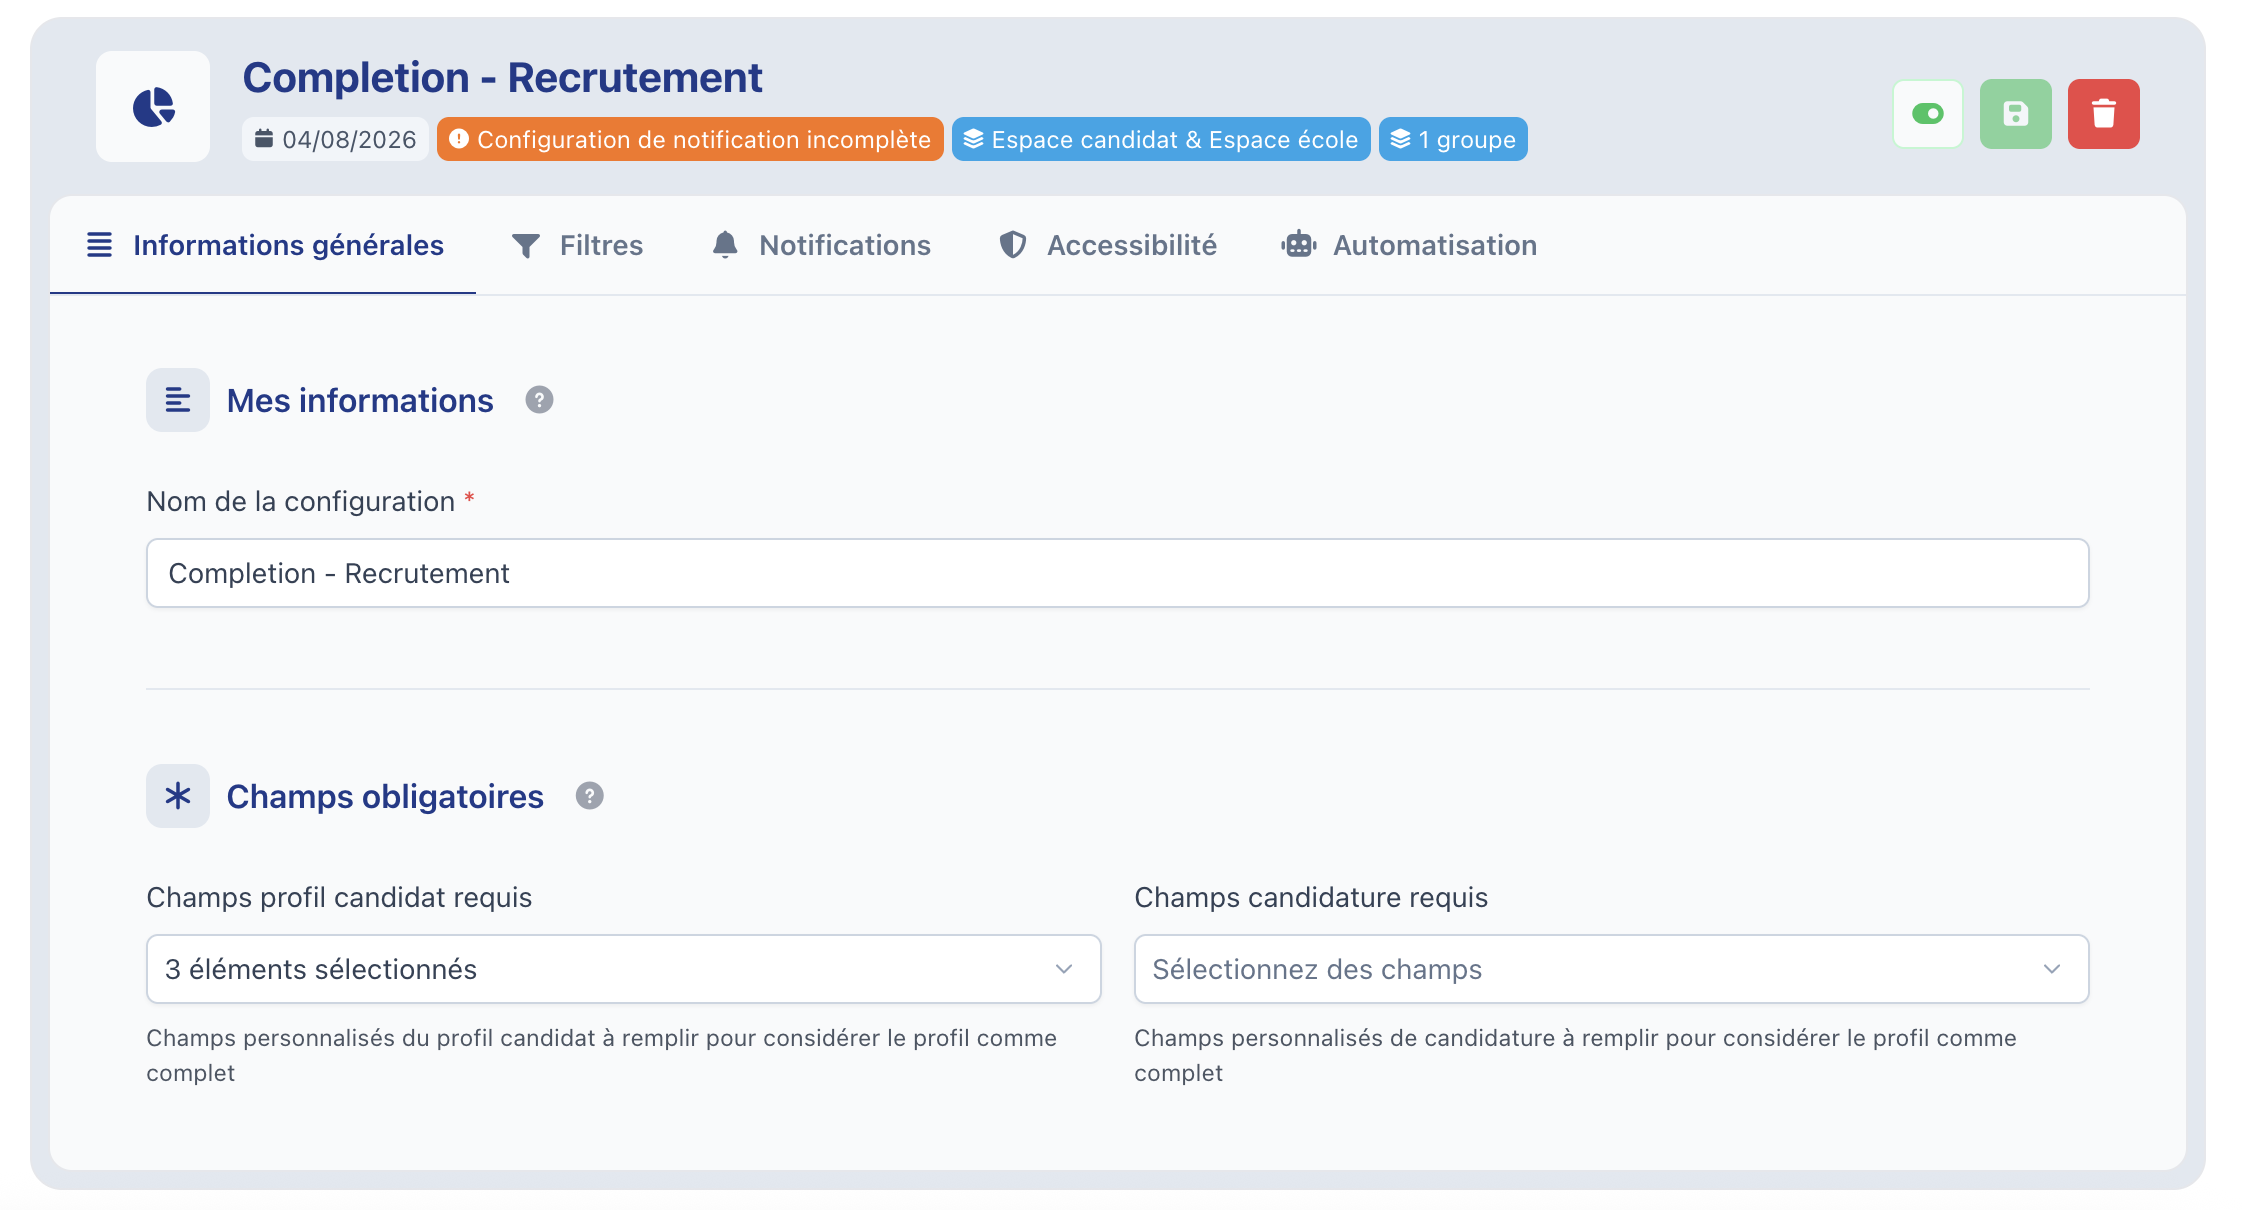Show help for Champs obligatoires

point(589,796)
